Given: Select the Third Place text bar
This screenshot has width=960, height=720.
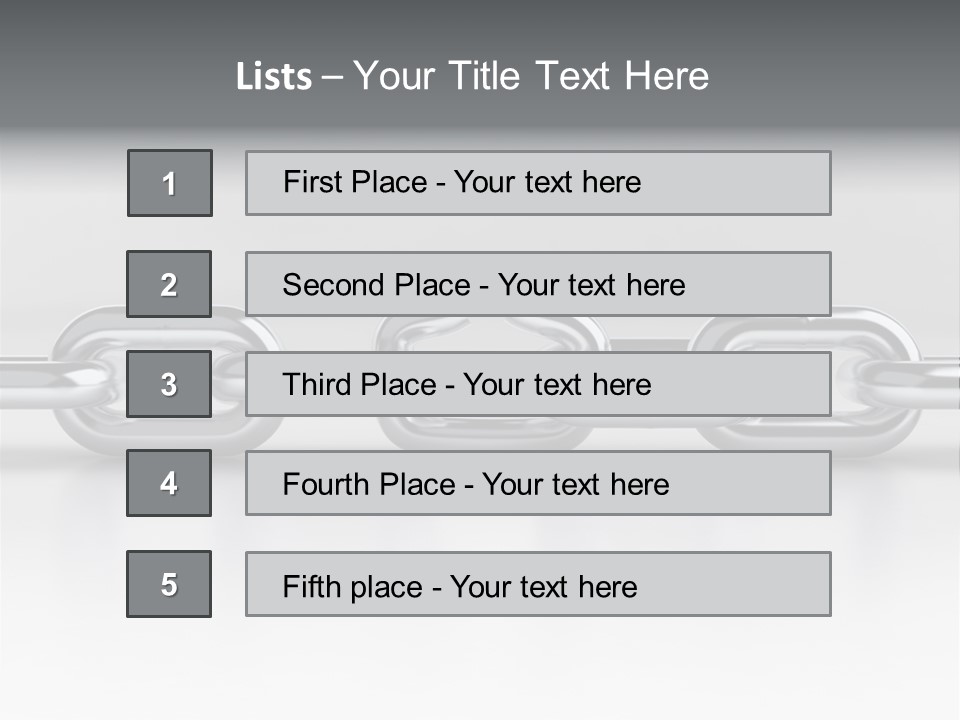Looking at the screenshot, I should pyautogui.click(x=538, y=384).
